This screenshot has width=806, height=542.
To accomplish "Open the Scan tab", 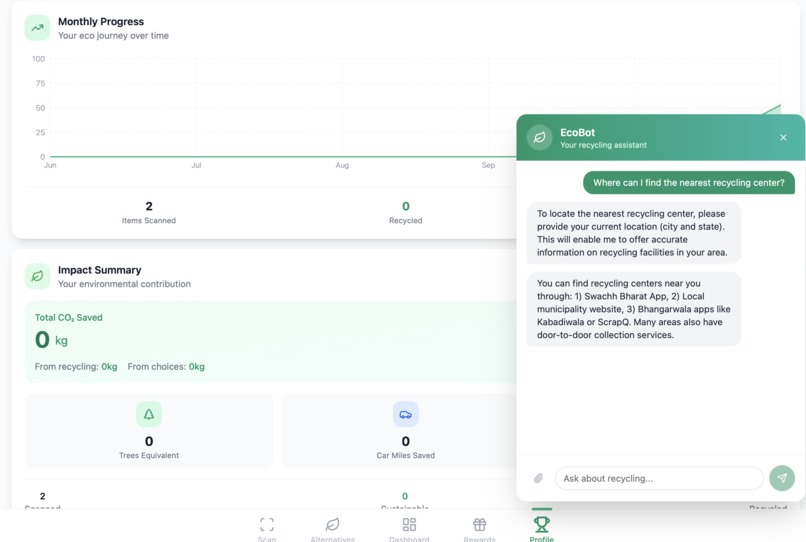I will tap(267, 529).
